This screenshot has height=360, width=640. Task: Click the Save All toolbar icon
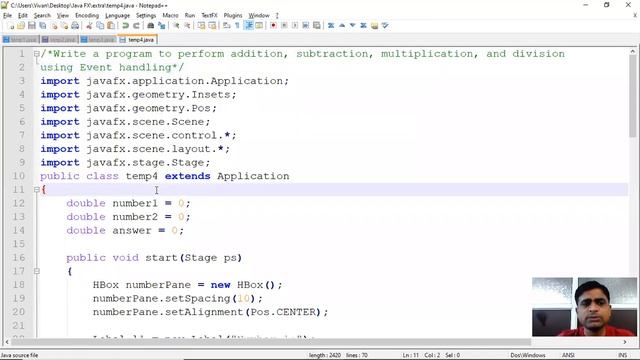(x=42, y=26)
